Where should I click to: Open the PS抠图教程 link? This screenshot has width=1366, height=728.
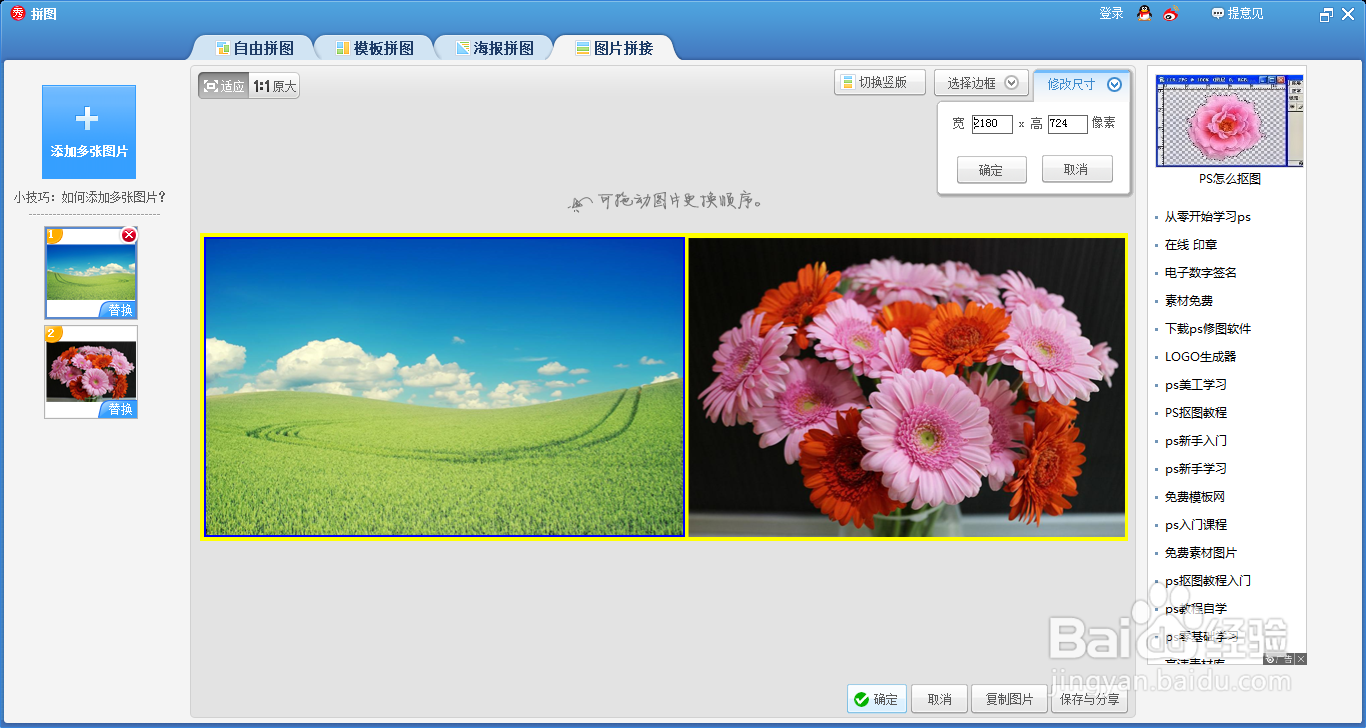coord(1196,413)
